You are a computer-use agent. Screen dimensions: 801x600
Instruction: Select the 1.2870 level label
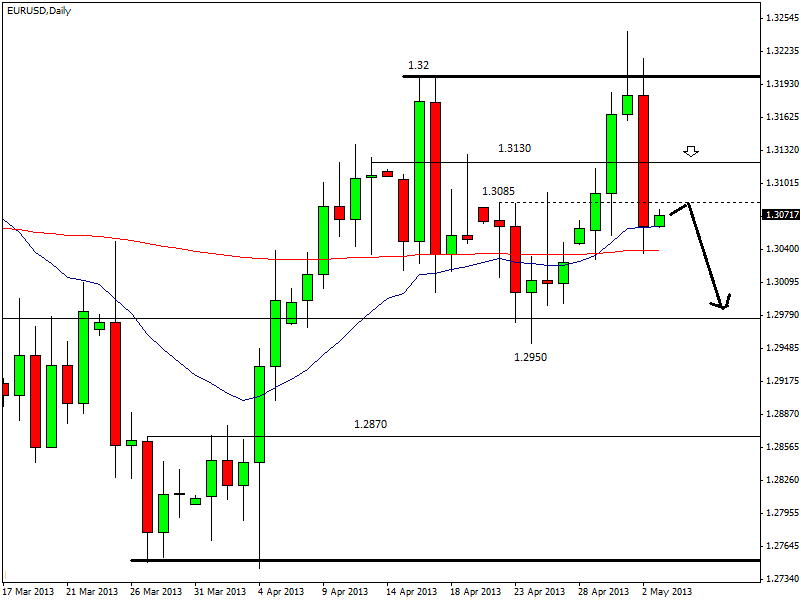click(x=370, y=424)
